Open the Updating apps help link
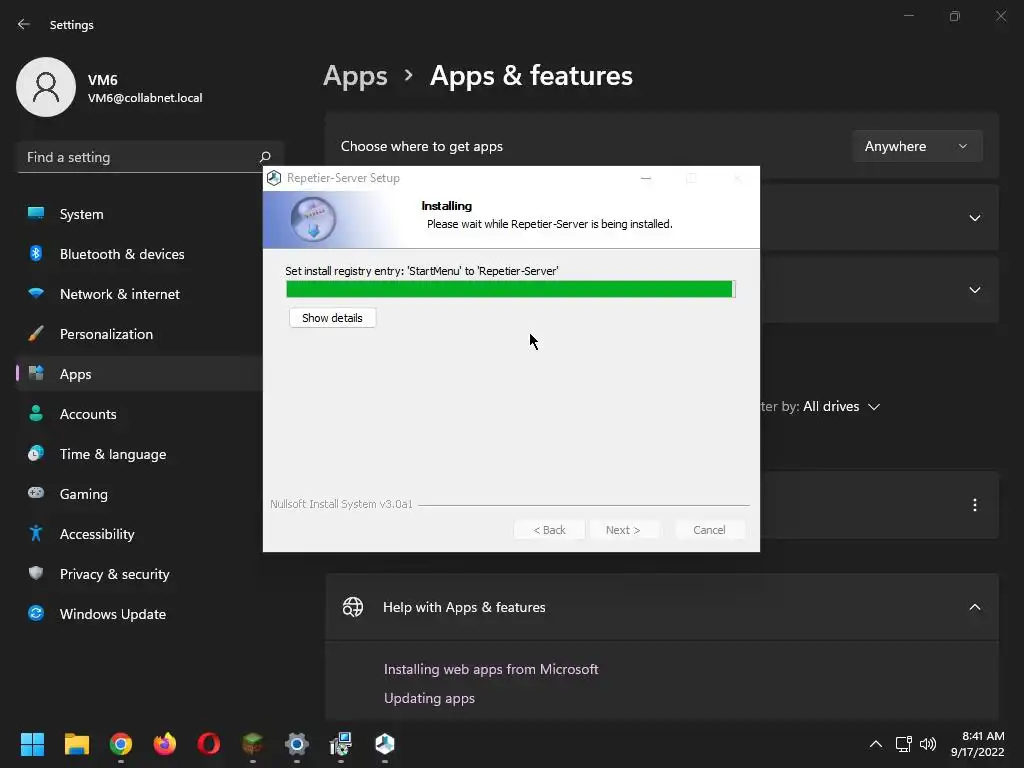 click(429, 698)
